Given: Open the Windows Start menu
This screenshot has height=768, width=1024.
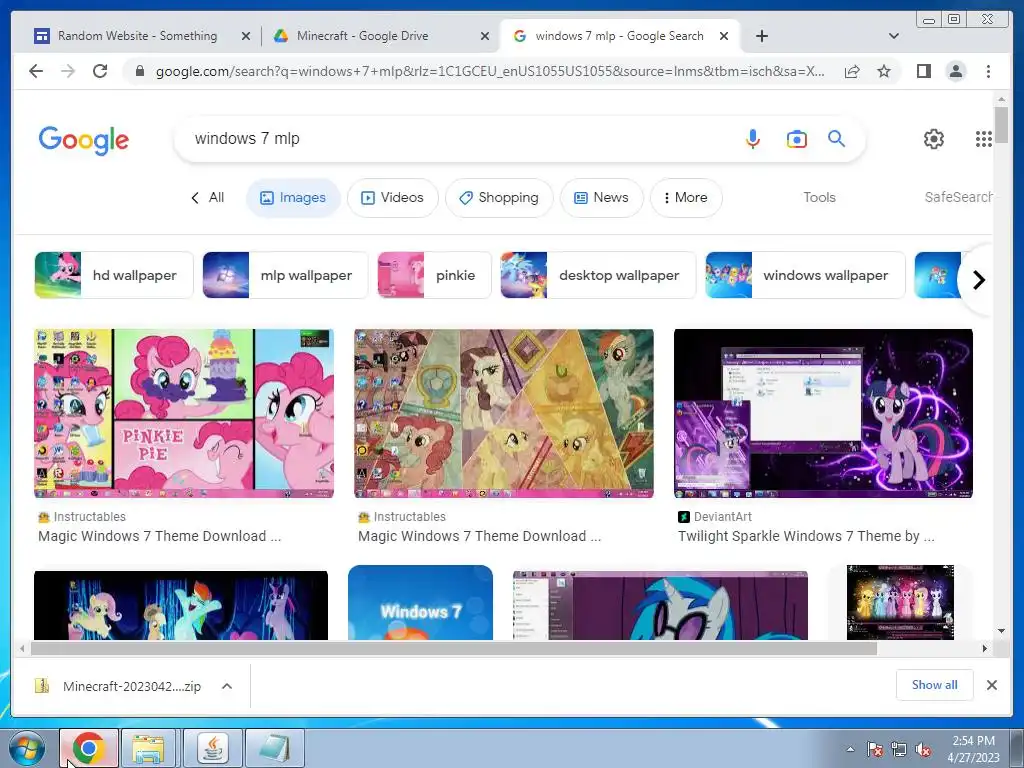Looking at the screenshot, I should 27,748.
